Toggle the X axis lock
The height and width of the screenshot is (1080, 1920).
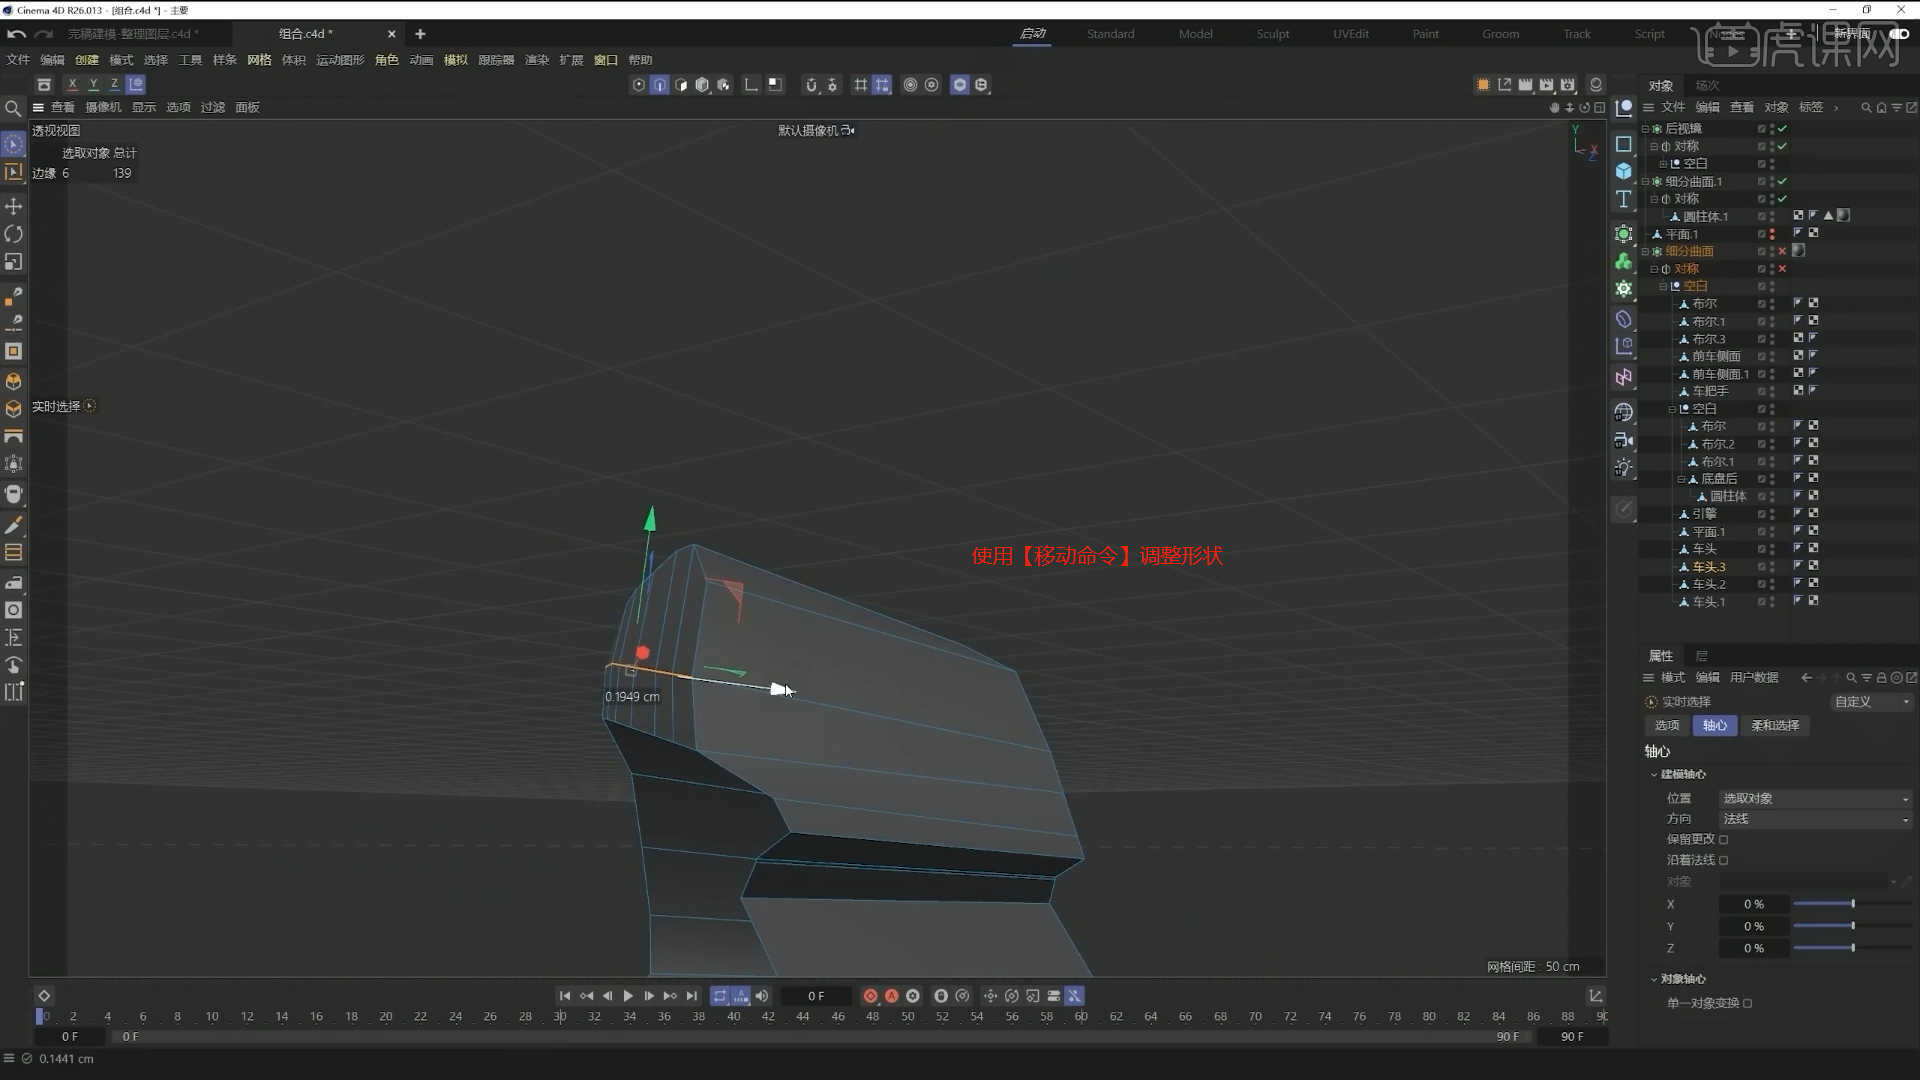click(x=72, y=84)
